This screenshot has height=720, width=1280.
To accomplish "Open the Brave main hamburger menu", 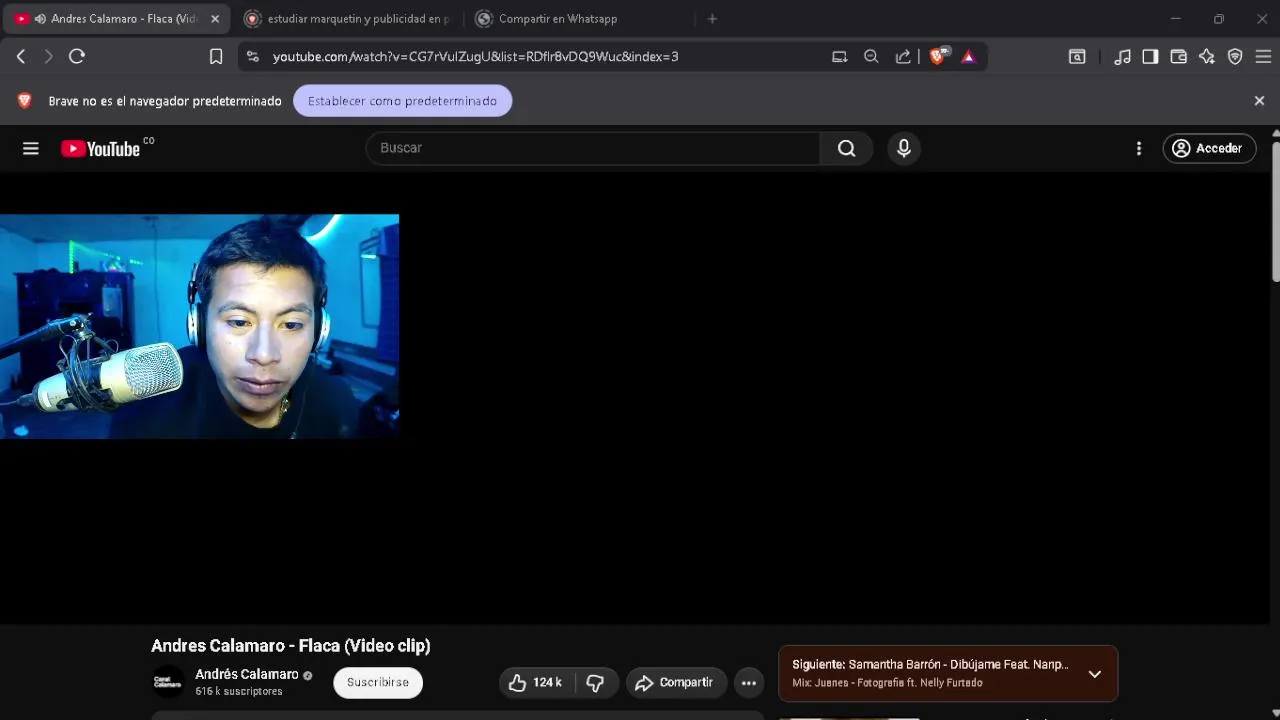I will pyautogui.click(x=1263, y=57).
